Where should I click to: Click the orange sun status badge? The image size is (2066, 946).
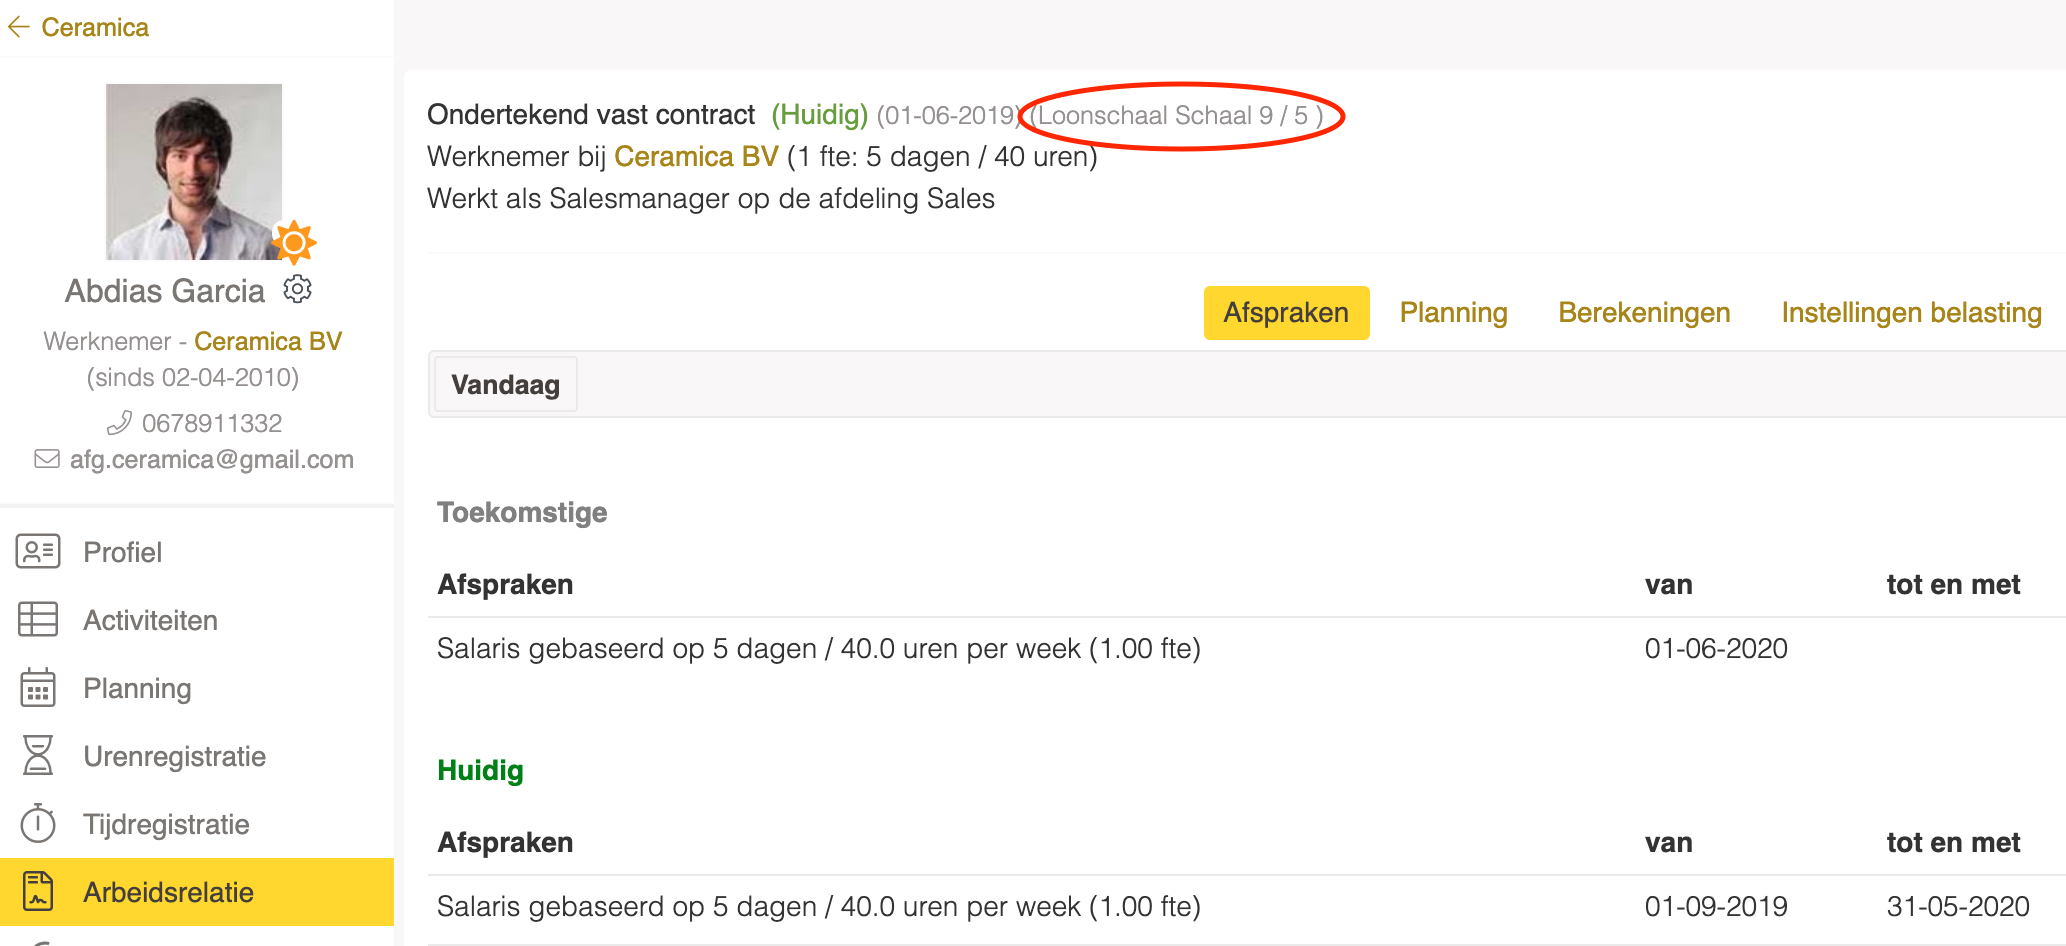[293, 242]
